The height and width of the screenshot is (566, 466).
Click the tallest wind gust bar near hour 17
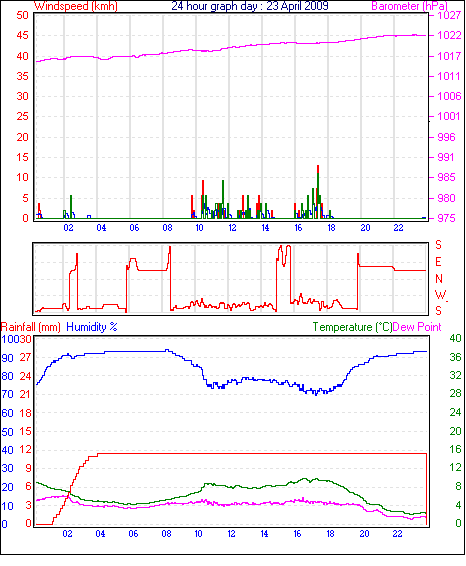[x=318, y=192]
